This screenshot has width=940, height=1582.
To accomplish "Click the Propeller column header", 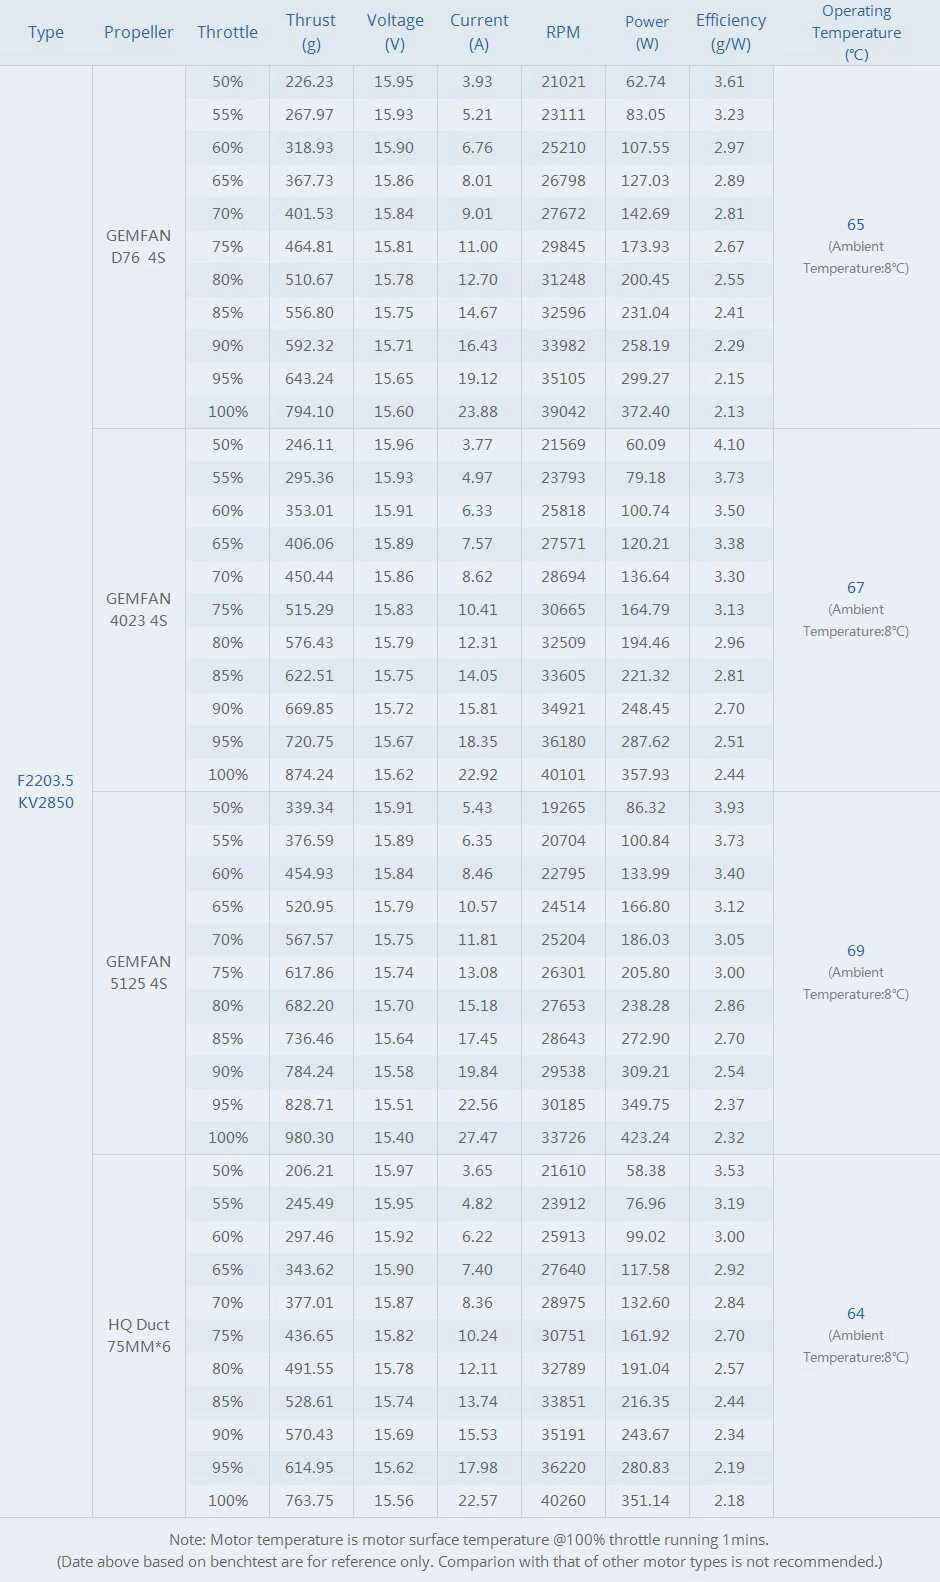I will (138, 32).
